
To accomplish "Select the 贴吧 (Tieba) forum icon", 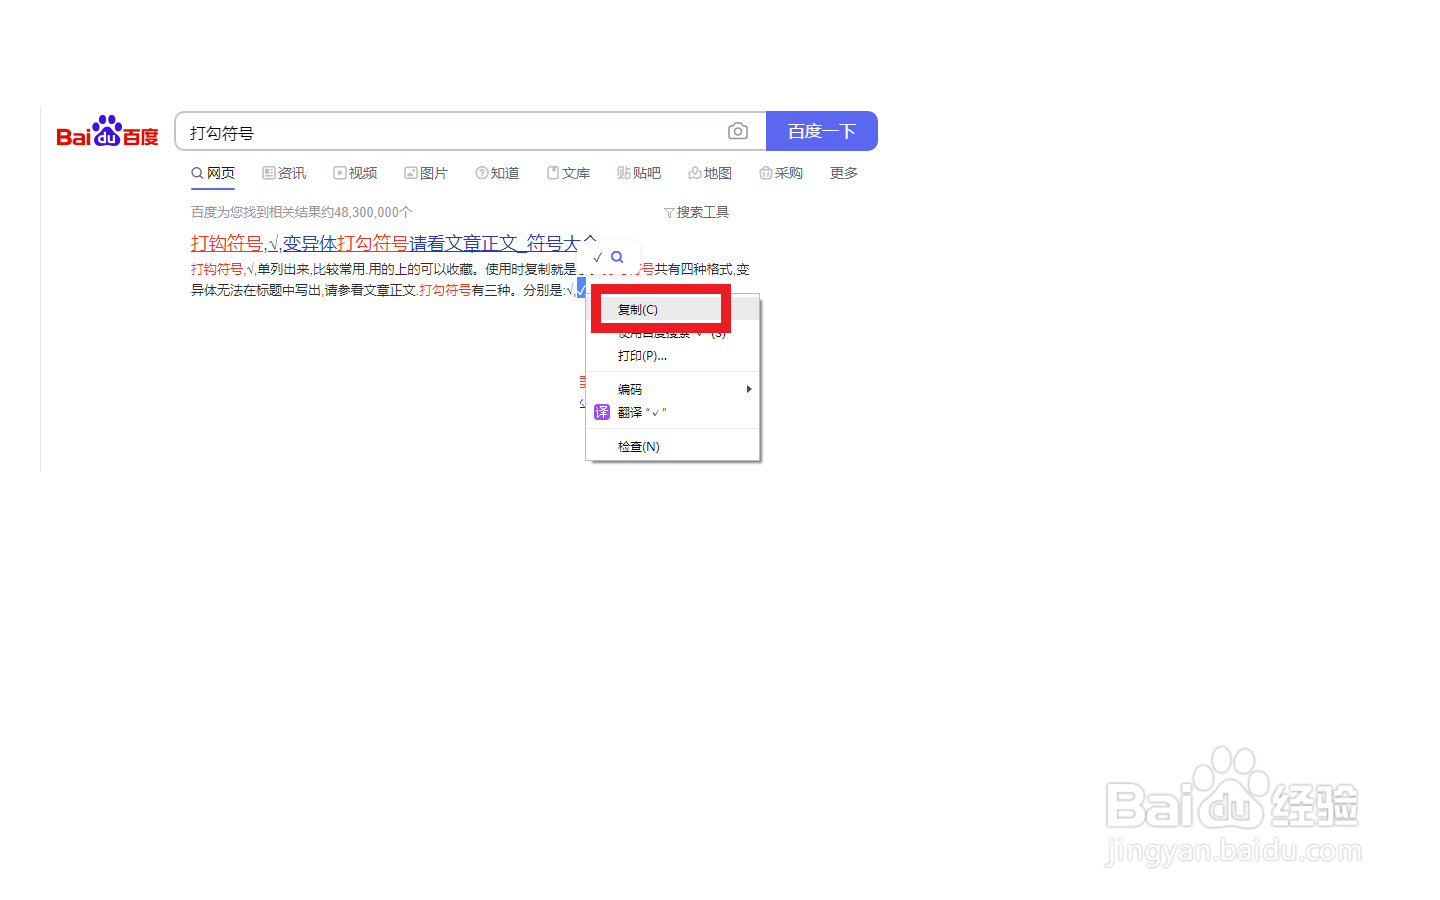I will click(622, 172).
